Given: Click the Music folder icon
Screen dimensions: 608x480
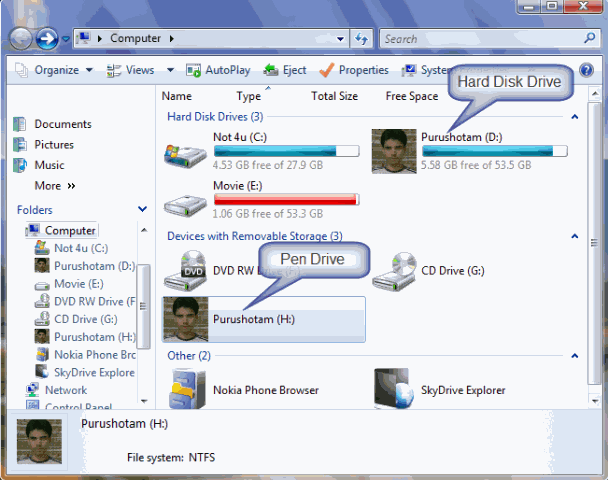Looking at the screenshot, I should click(x=19, y=165).
